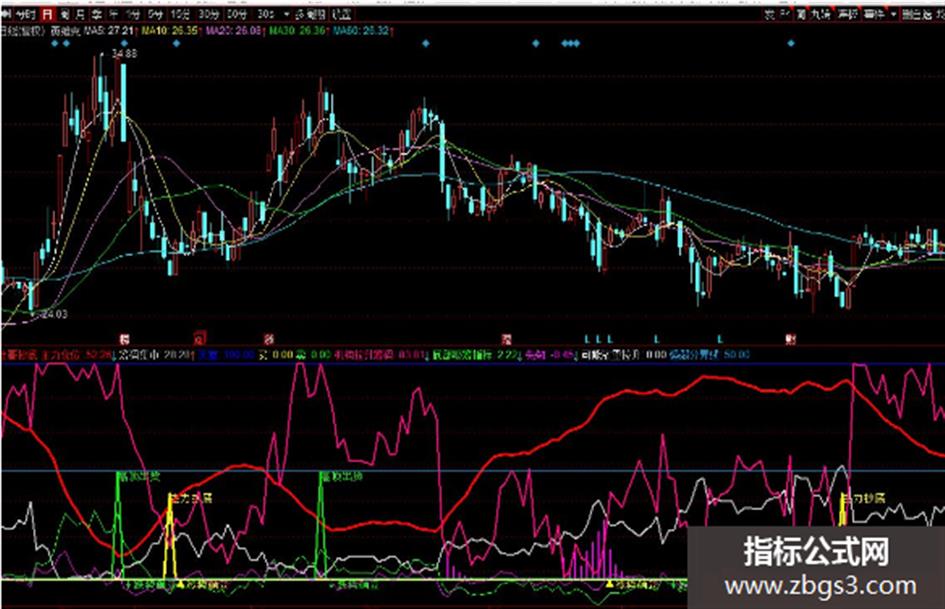Click the 九转 indicator button
The height and width of the screenshot is (609, 945).
[x=821, y=14]
